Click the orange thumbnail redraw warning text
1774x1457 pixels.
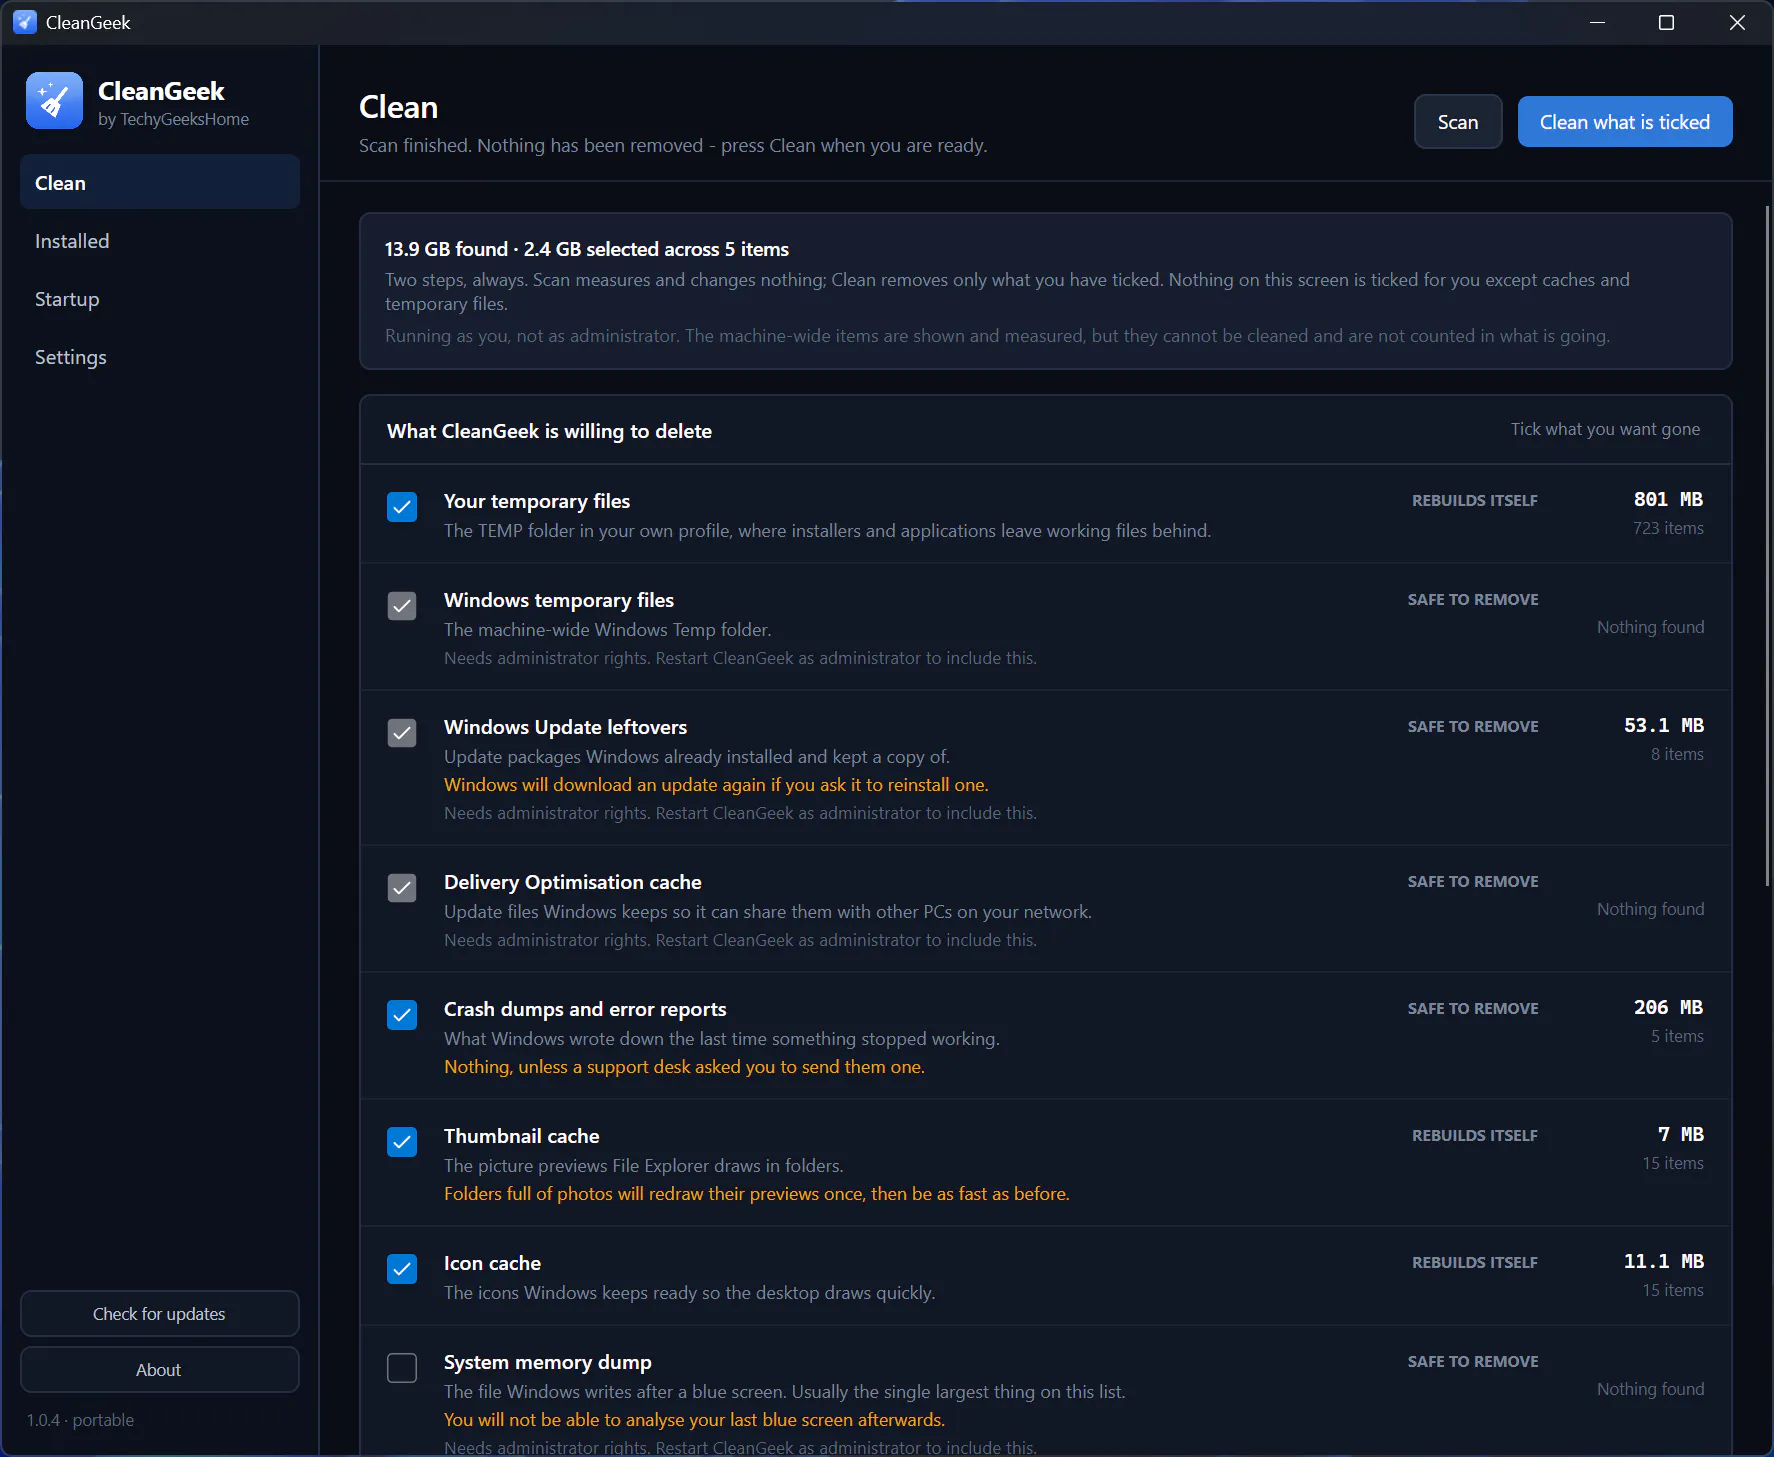click(757, 1194)
